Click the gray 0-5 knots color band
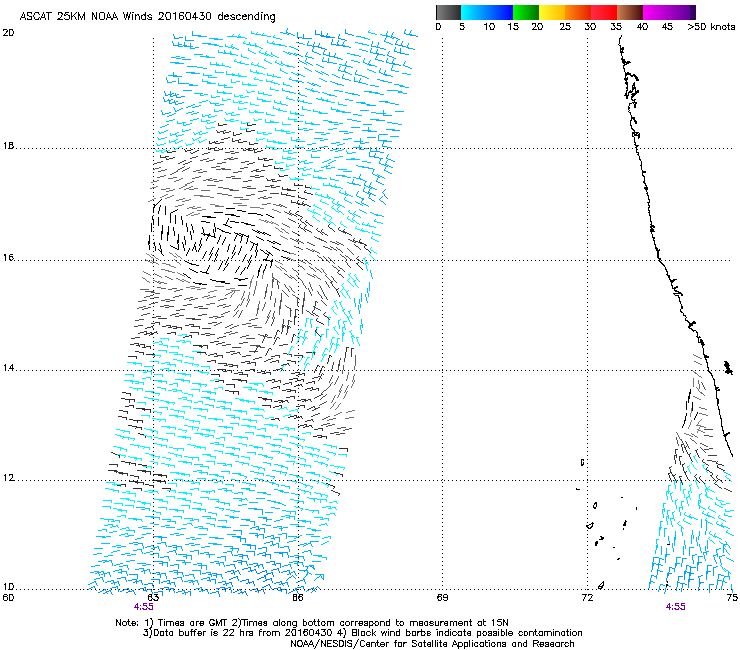This screenshot has height=650, width=740. (448, 12)
